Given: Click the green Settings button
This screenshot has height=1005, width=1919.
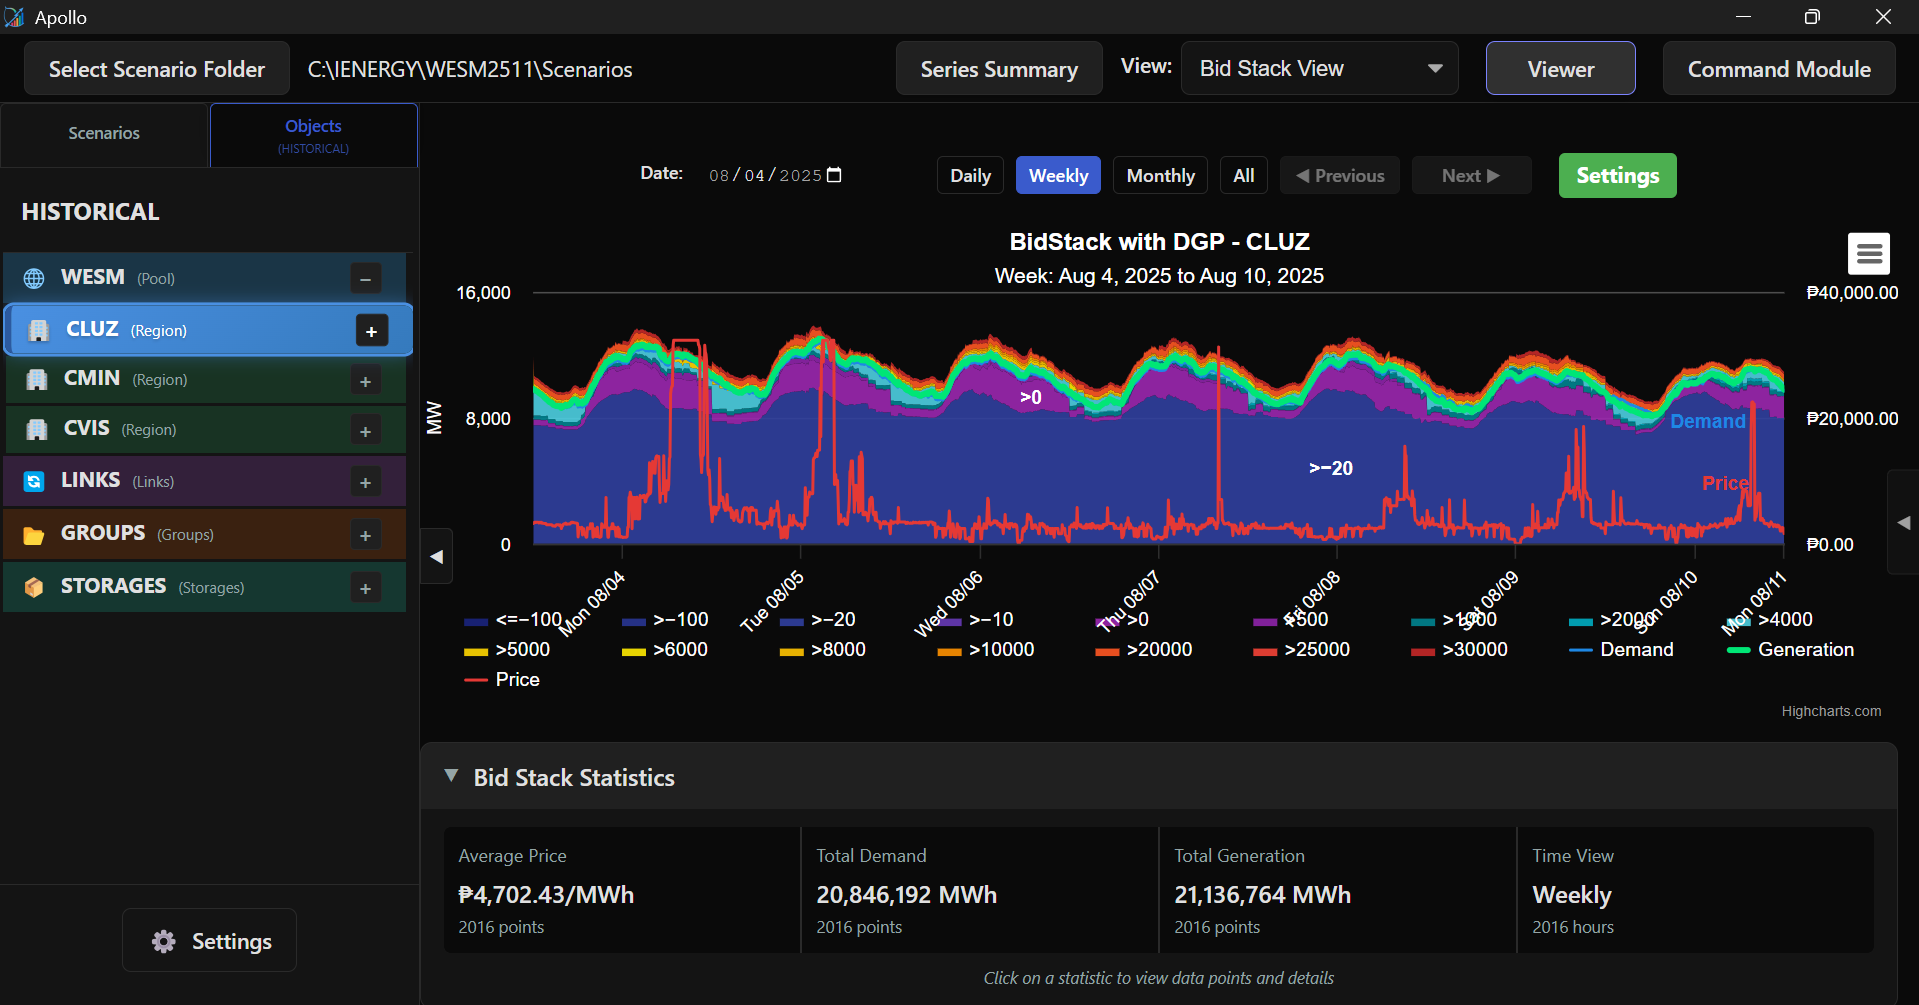Looking at the screenshot, I should pos(1617,176).
